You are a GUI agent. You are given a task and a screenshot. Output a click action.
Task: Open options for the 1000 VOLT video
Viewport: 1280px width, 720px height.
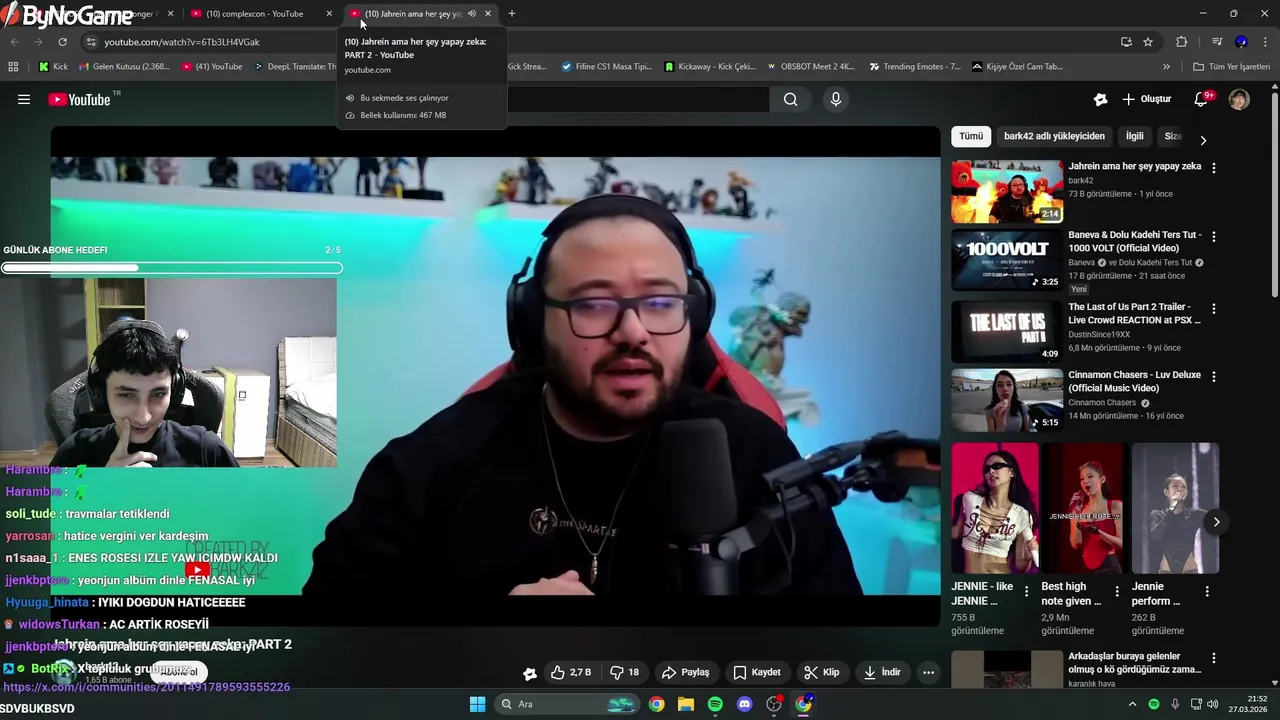(1214, 237)
